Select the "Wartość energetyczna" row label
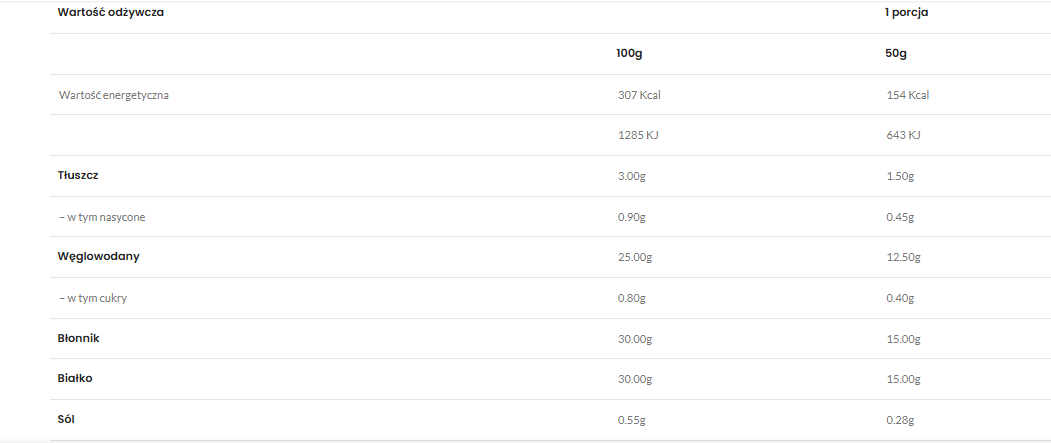The height and width of the screenshot is (443, 1051). click(113, 95)
